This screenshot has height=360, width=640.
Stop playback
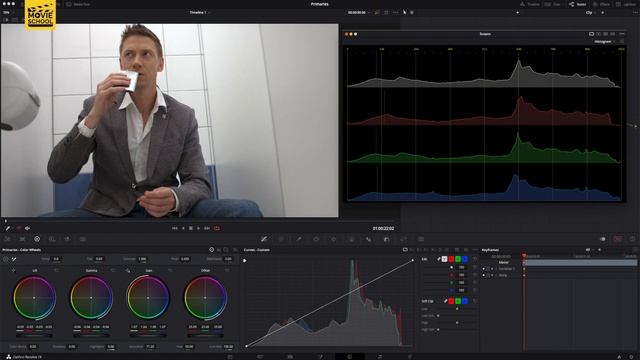pyautogui.click(x=191, y=228)
